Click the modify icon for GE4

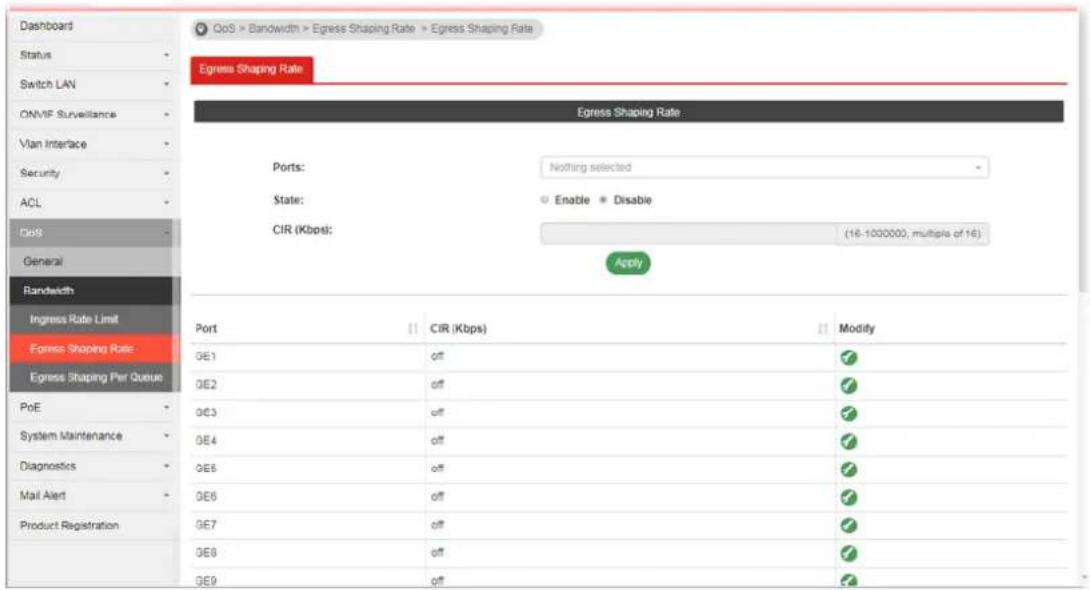(x=848, y=441)
